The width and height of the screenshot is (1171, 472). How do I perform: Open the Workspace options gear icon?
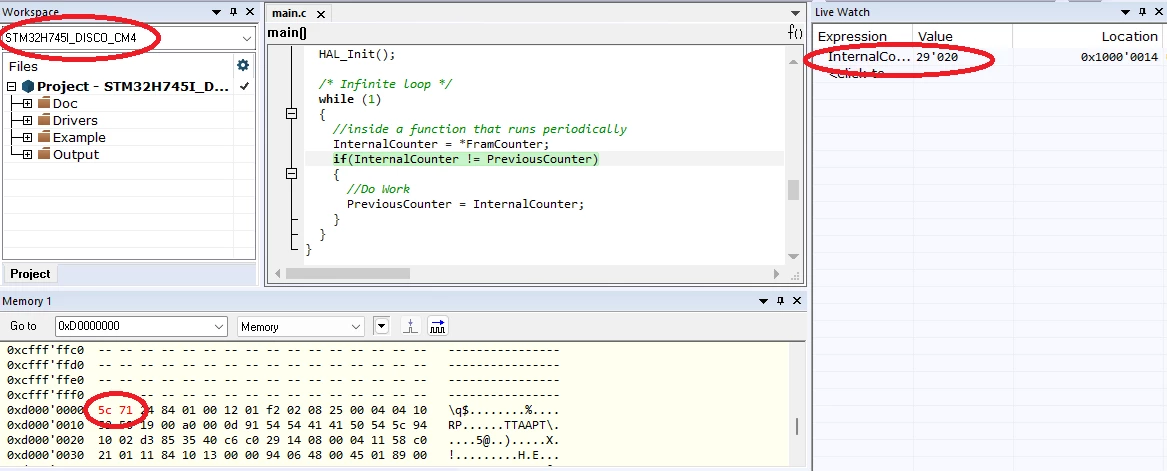[243, 66]
